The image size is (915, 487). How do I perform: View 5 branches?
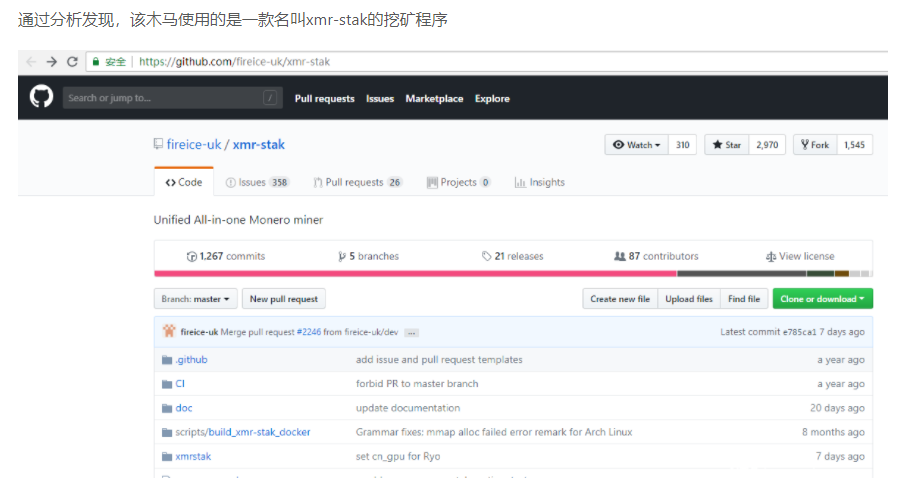point(369,256)
